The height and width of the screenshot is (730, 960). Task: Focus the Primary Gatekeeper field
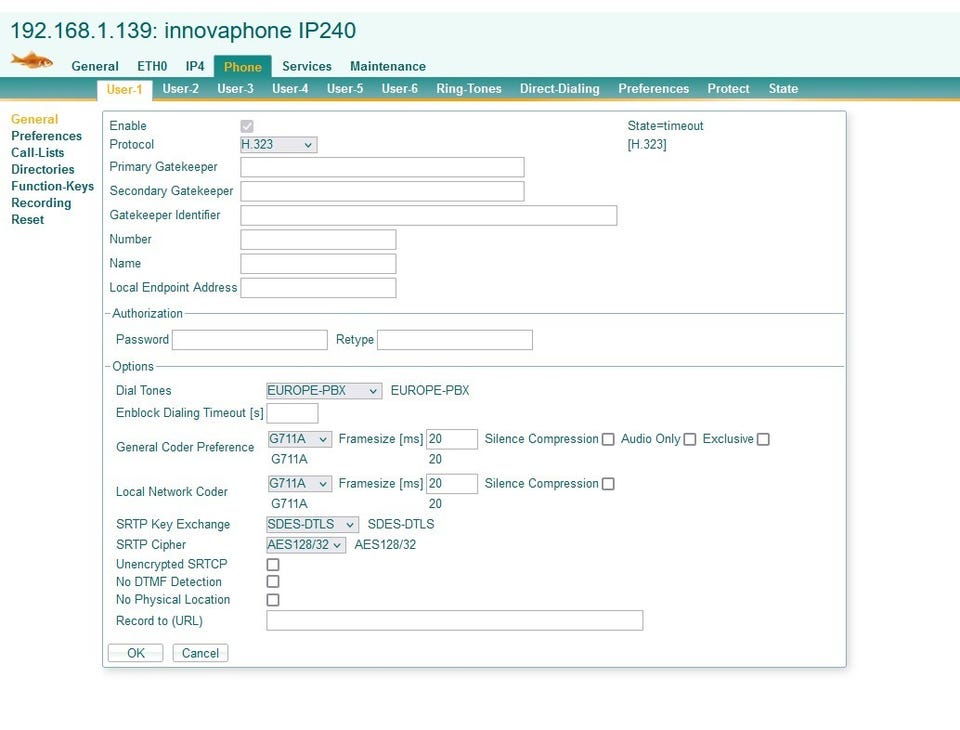(382, 167)
